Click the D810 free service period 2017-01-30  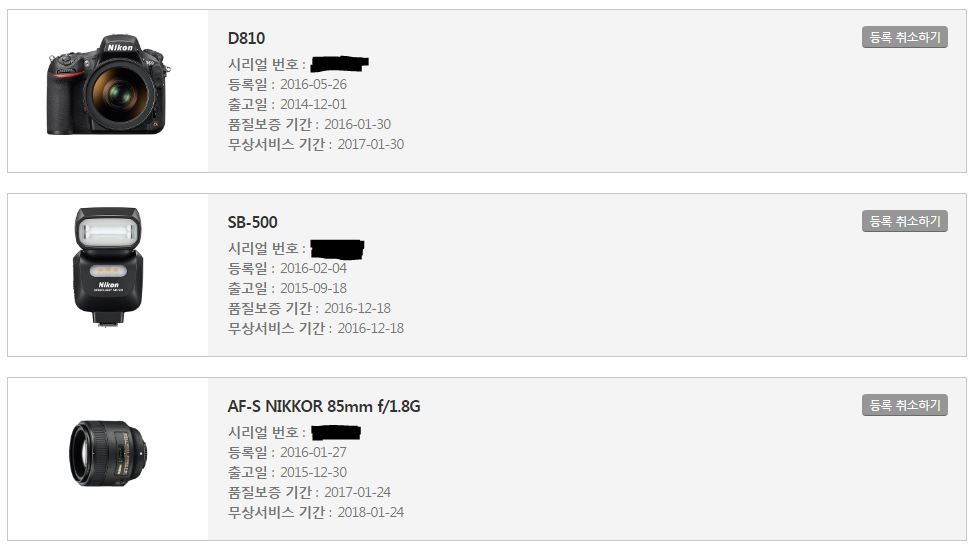click(x=370, y=144)
